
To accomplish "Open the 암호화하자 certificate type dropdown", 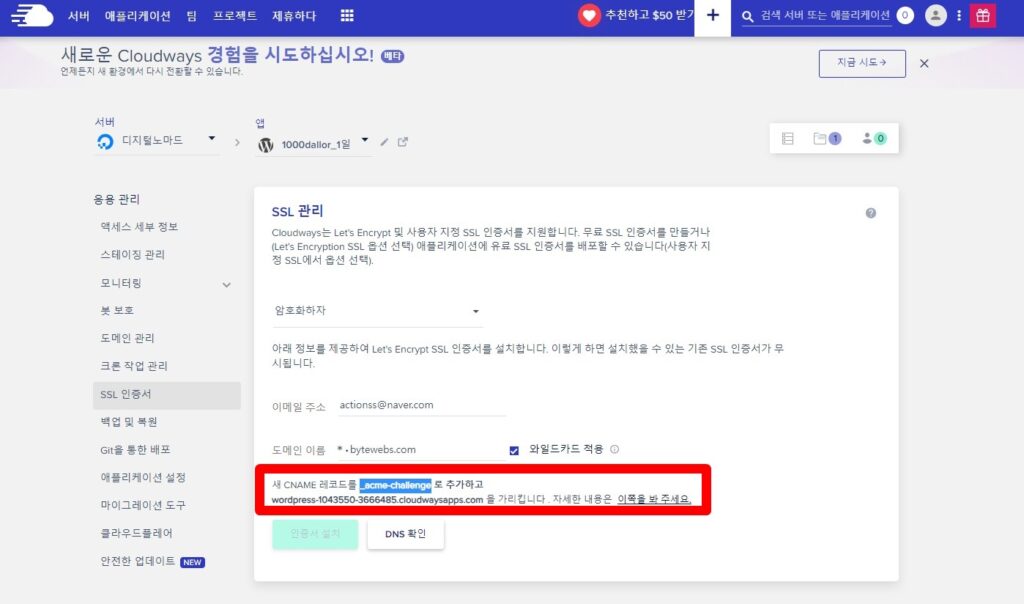I will click(x=377, y=311).
